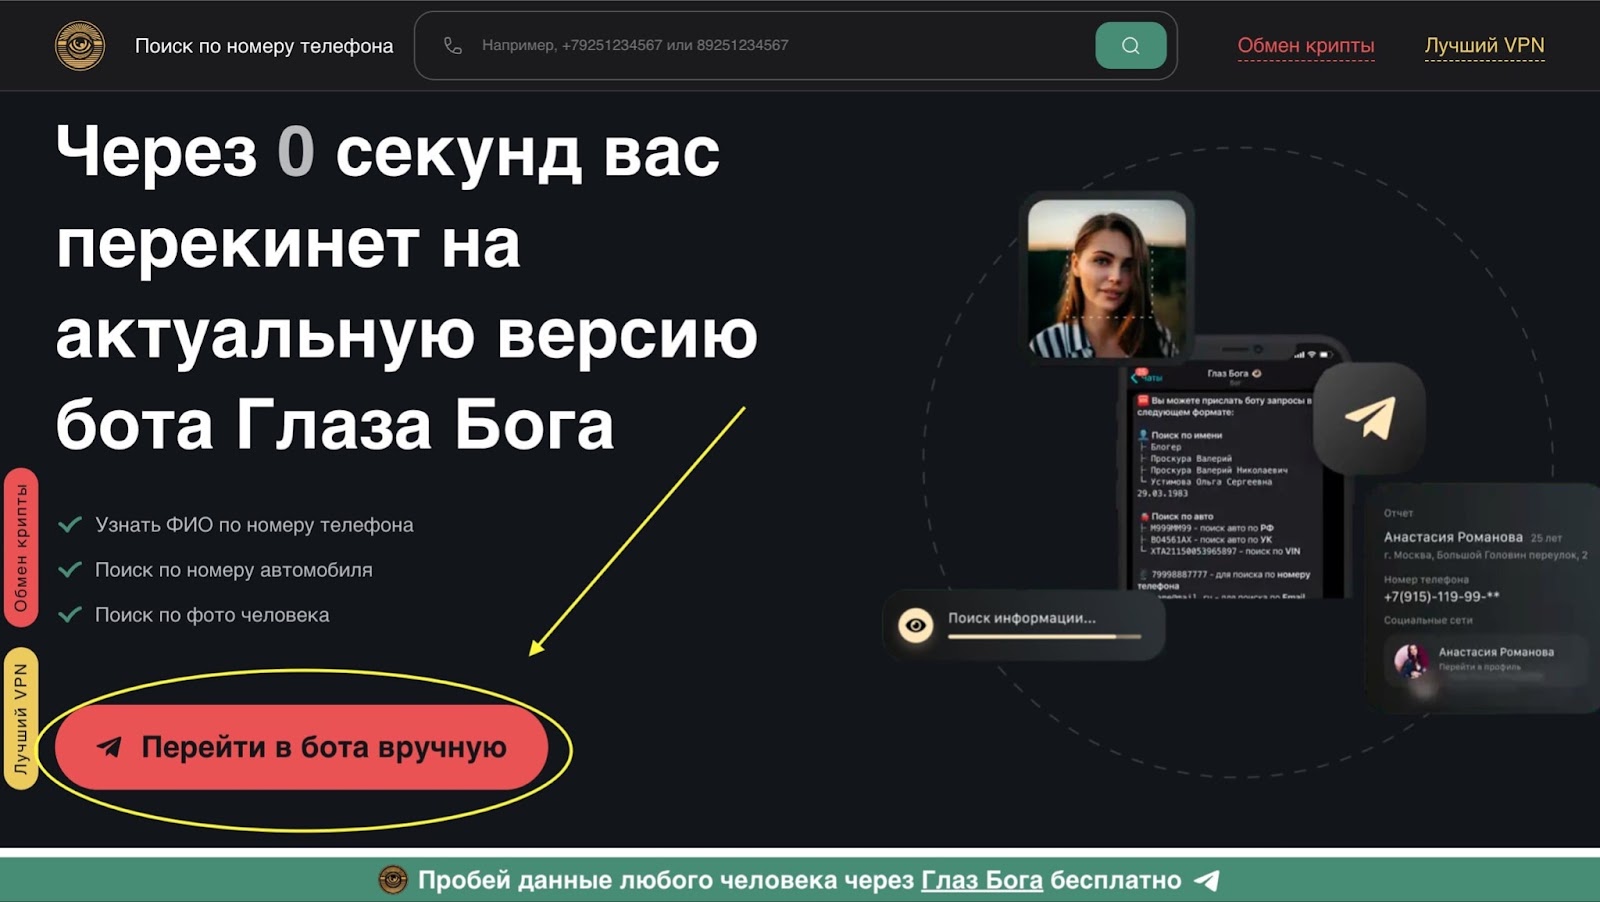Click header title Поиск по номеру телефона
Screen dimensions: 1600x902
pyautogui.click(x=264, y=45)
